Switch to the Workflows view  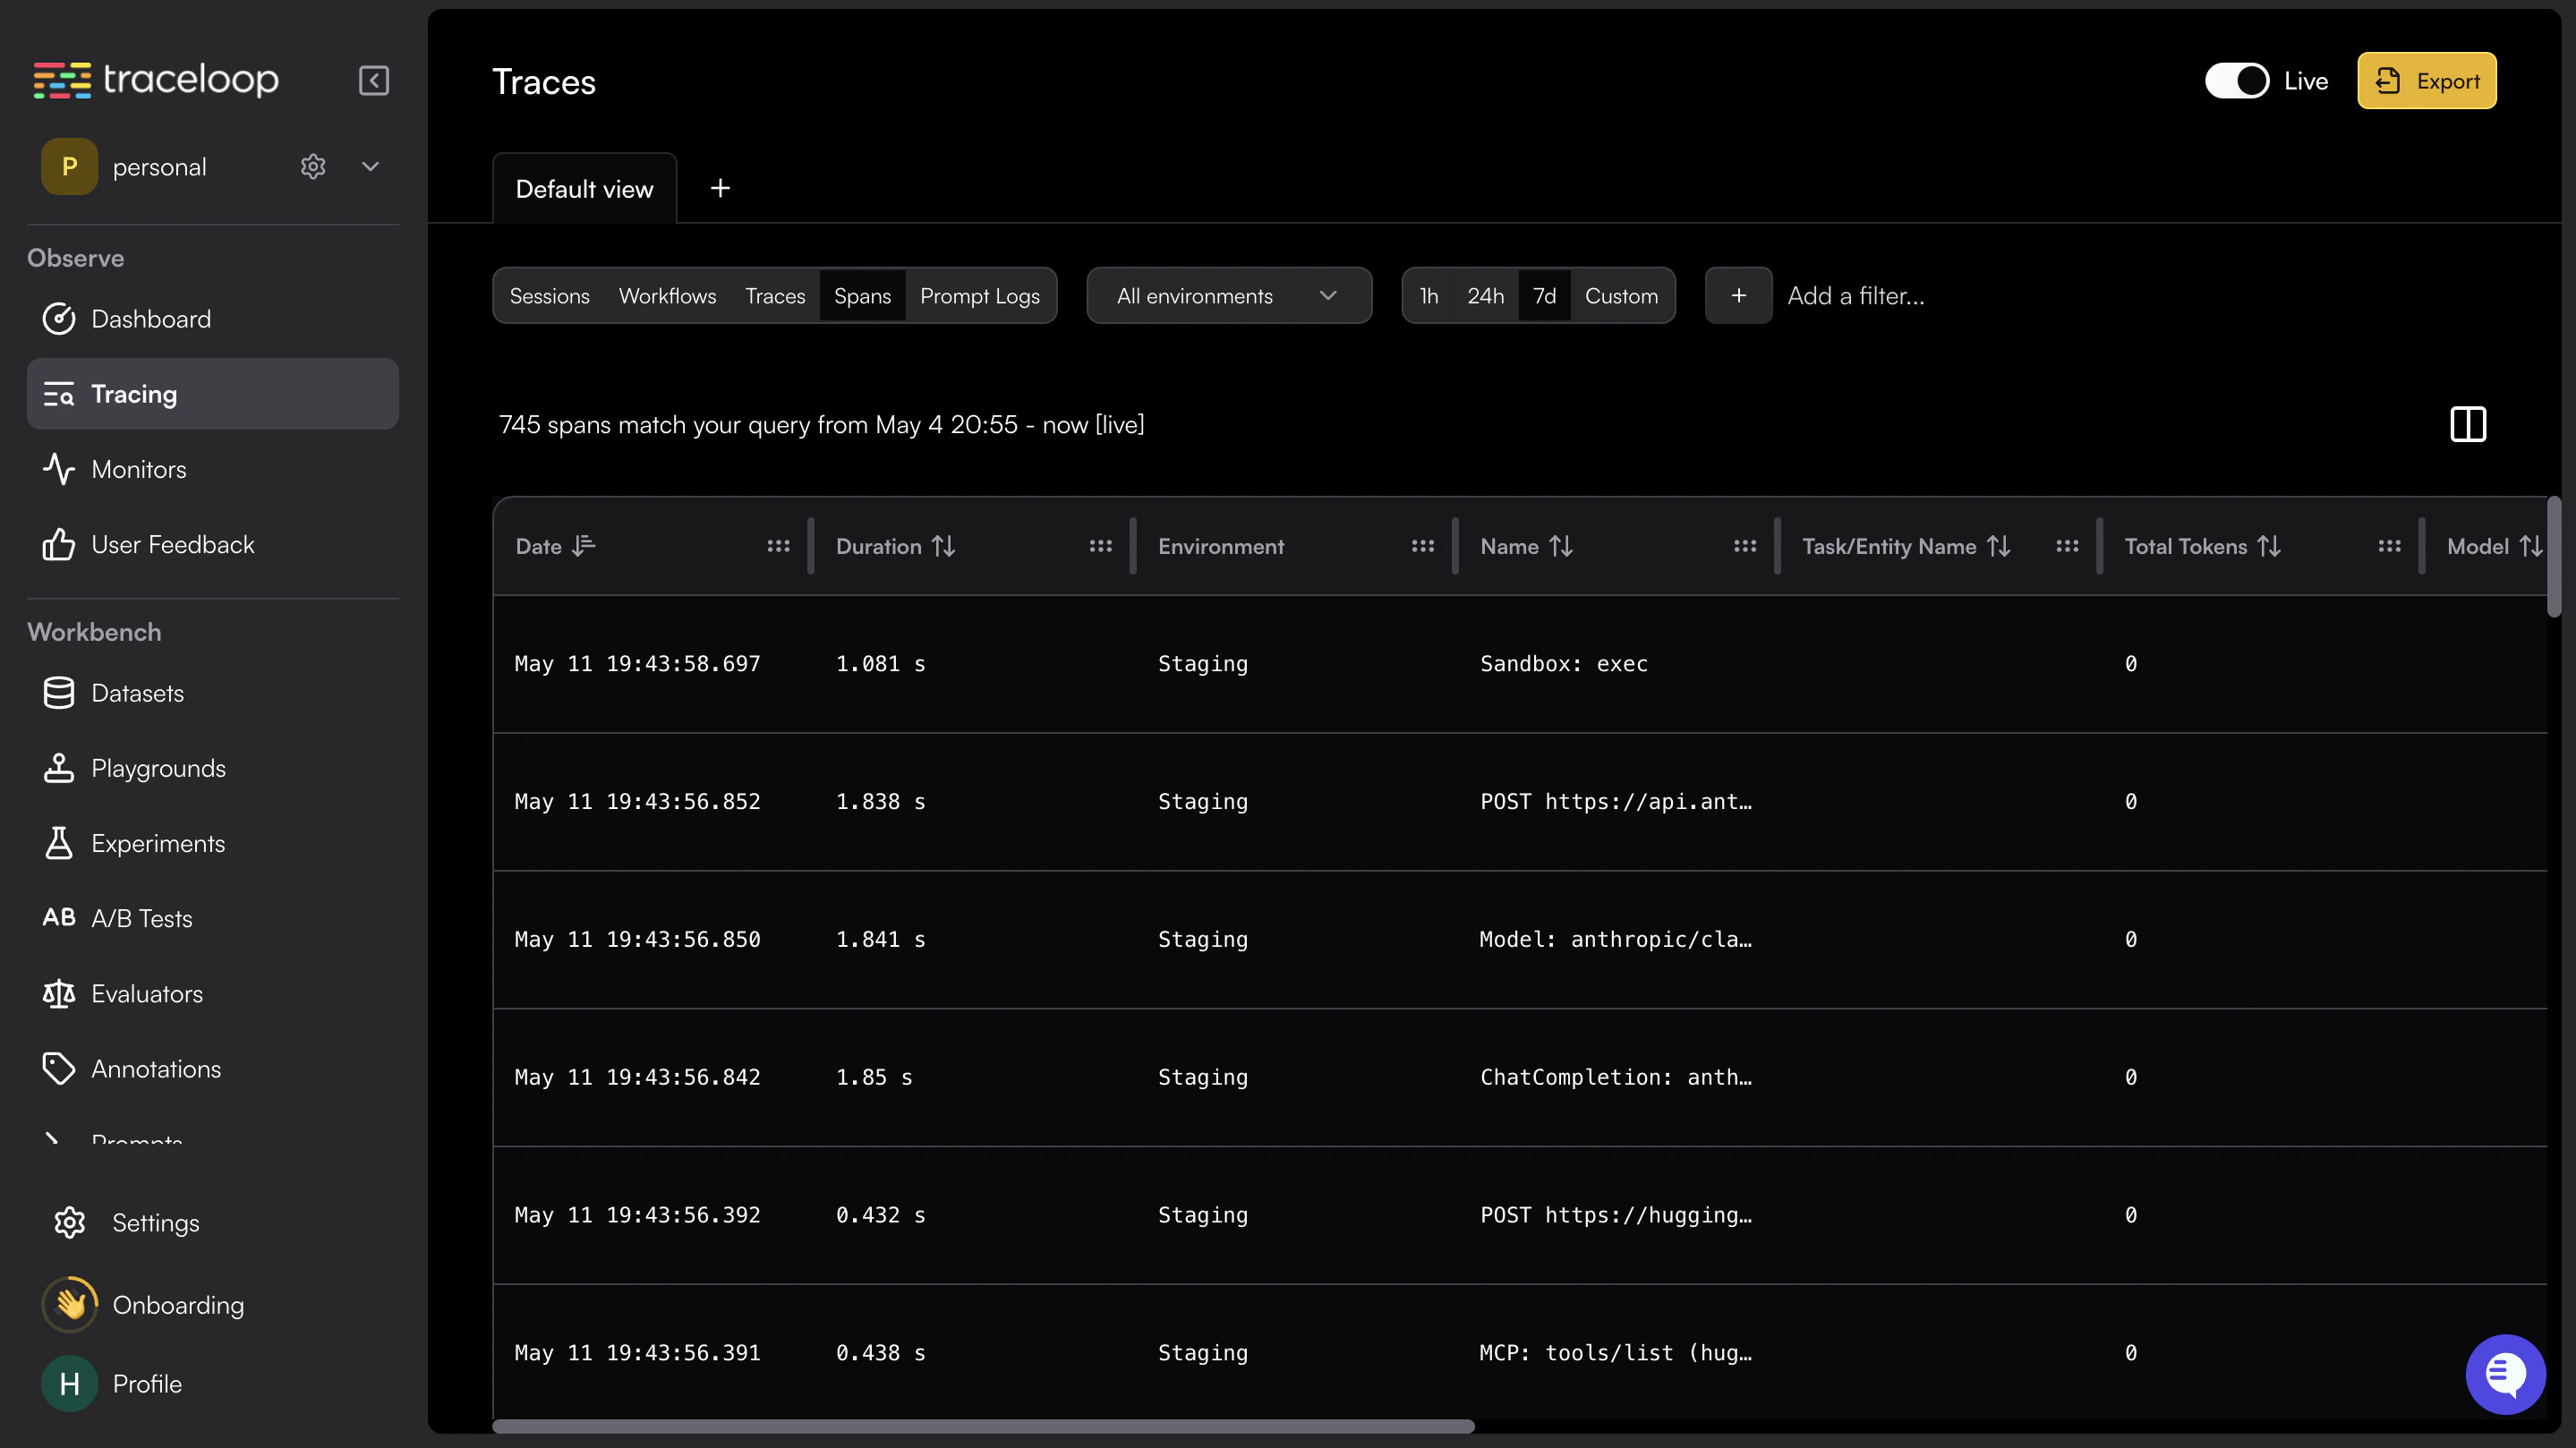667,296
